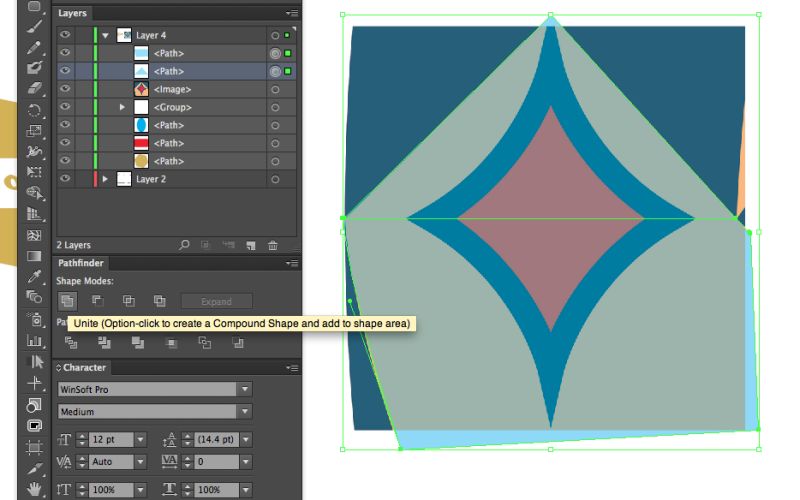Viewport: 800px width, 500px height.
Task: Select the Rotate tool
Action: (34, 110)
